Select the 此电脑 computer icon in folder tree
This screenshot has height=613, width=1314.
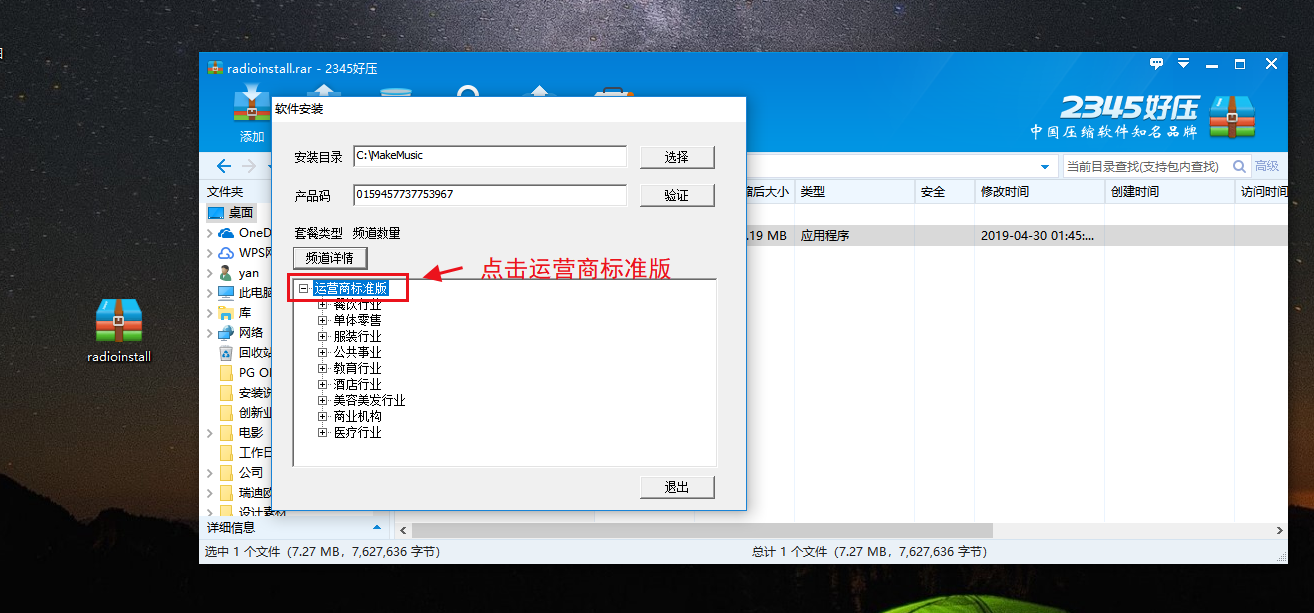coord(227,292)
